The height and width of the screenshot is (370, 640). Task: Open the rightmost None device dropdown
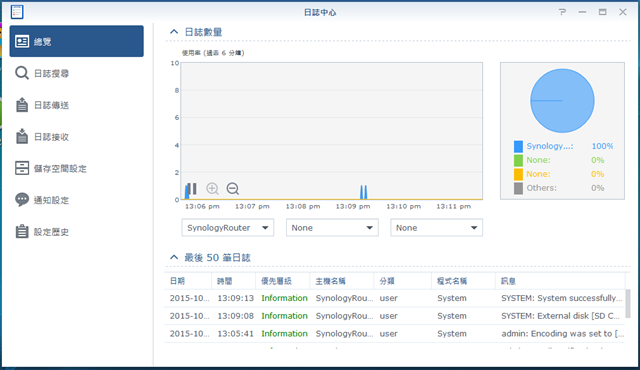[x=436, y=228]
